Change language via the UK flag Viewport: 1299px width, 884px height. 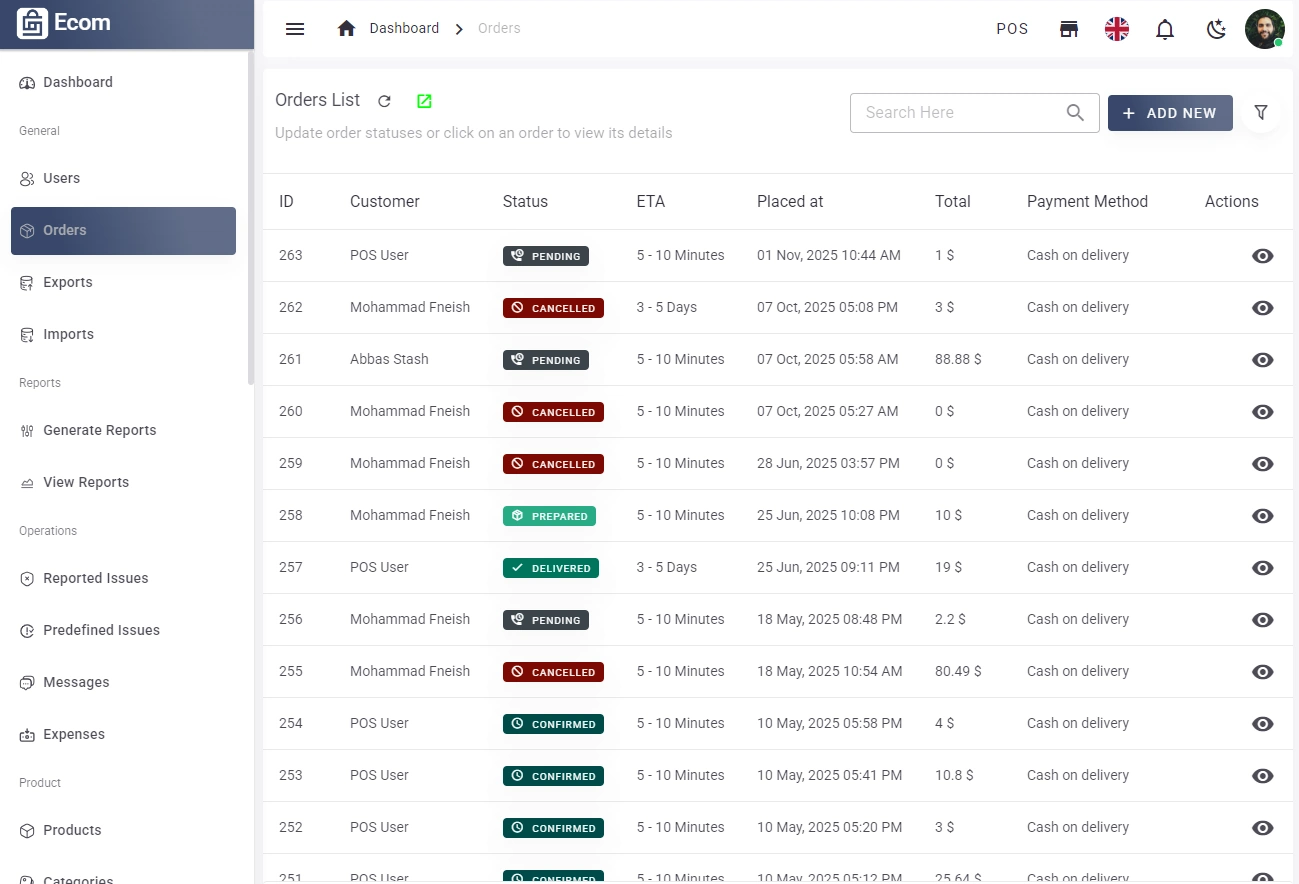tap(1116, 29)
